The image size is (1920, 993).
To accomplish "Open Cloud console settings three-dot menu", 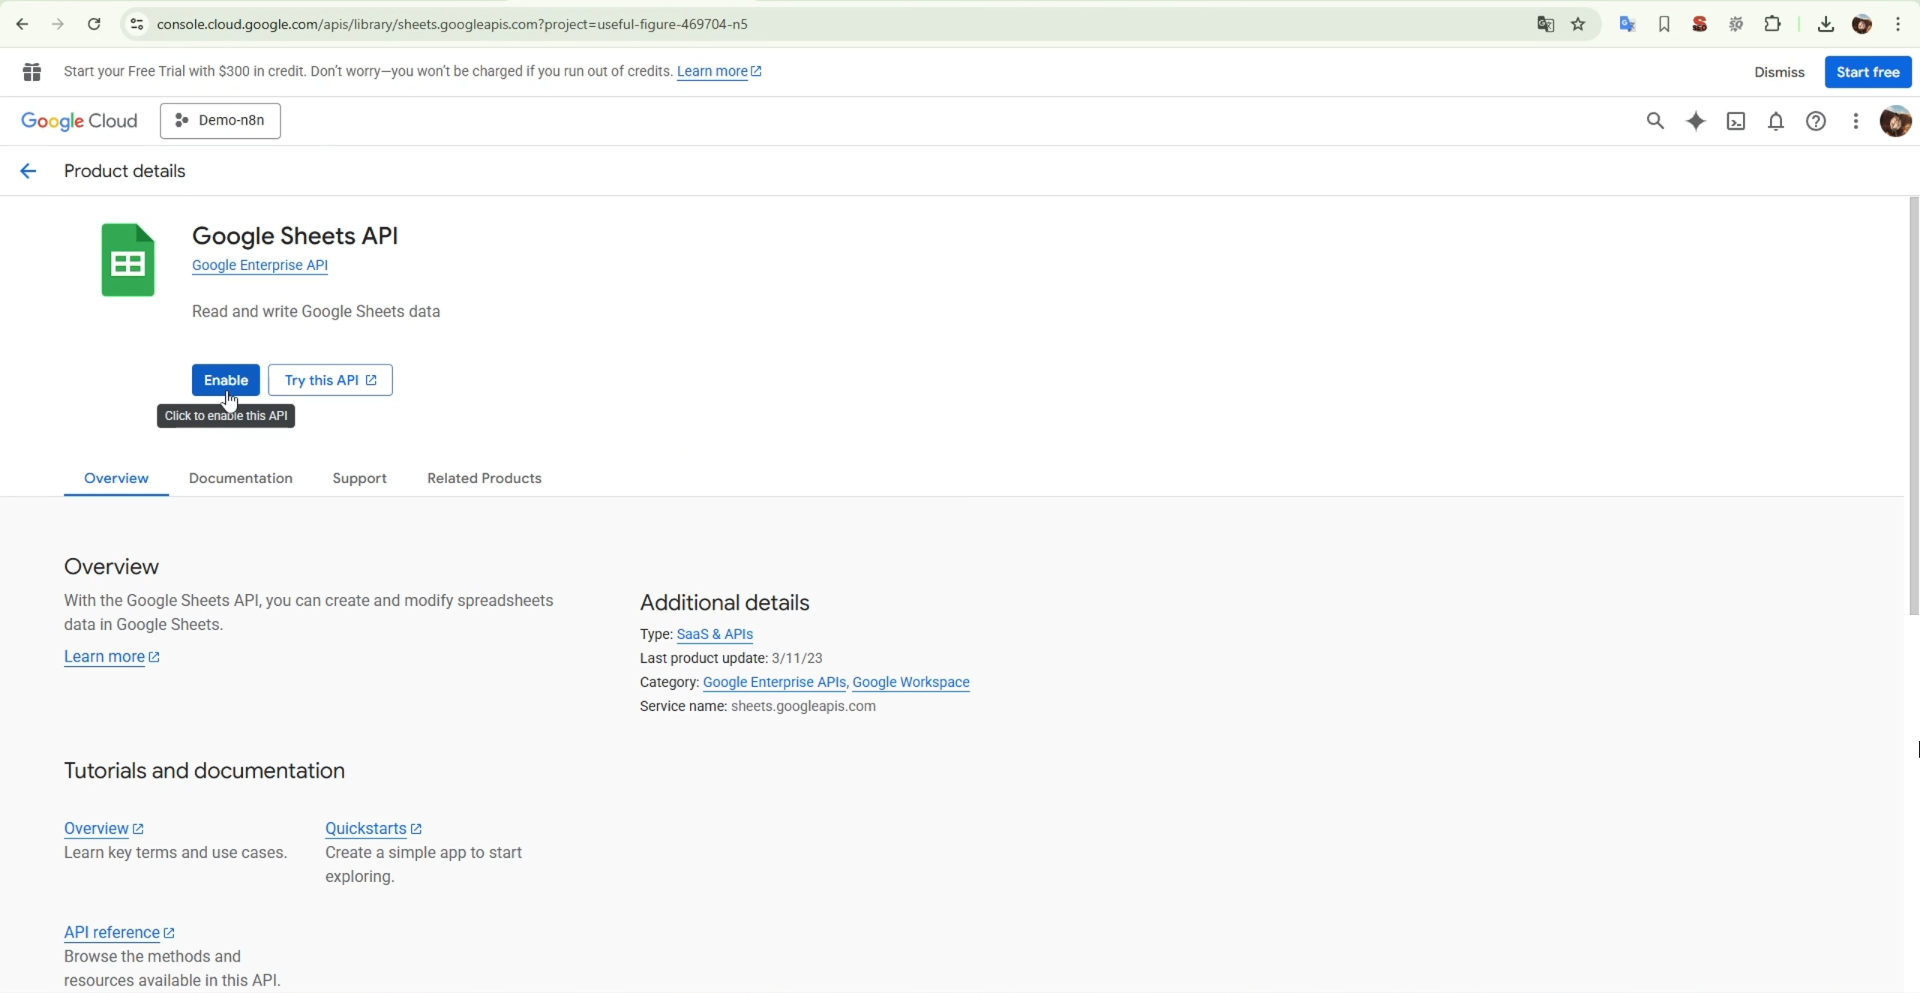I will coord(1857,121).
